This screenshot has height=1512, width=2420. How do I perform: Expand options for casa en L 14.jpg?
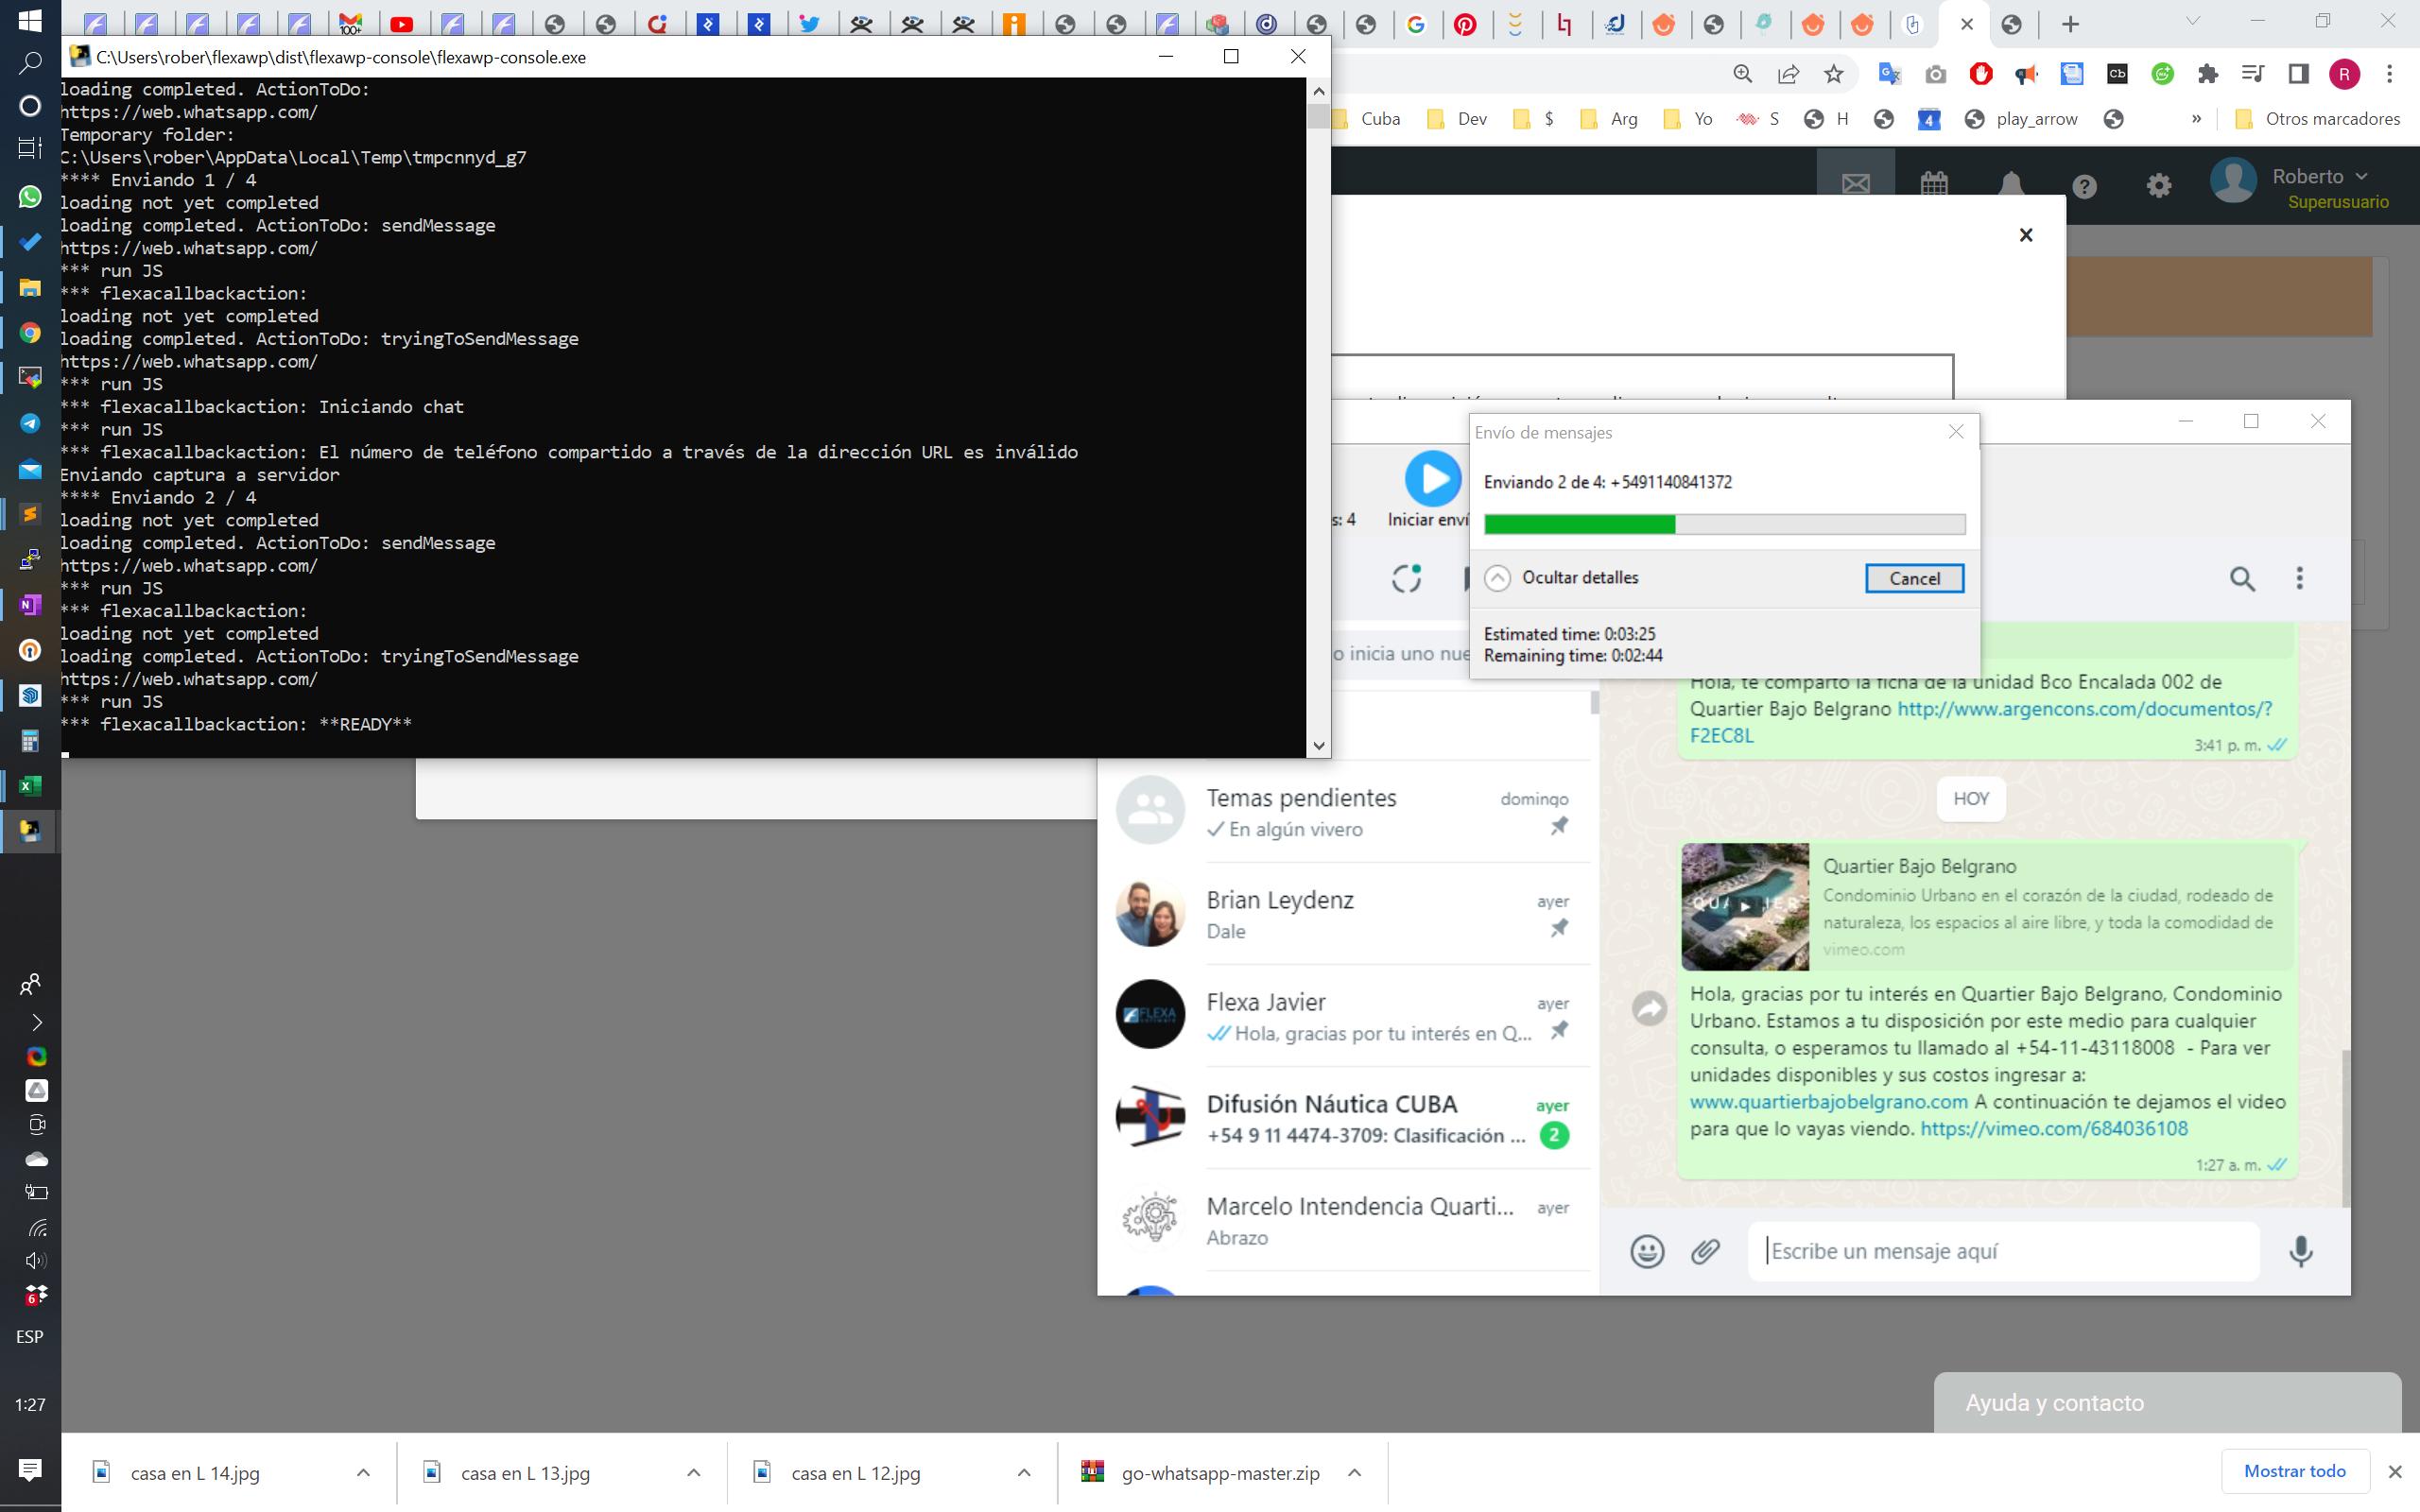[x=364, y=1472]
